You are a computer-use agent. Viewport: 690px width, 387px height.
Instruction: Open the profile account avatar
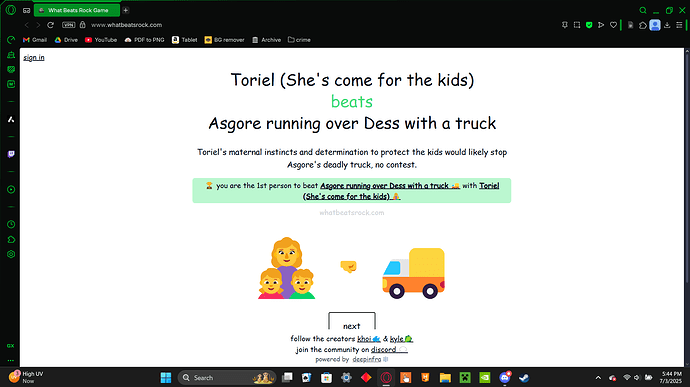pyautogui.click(x=655, y=25)
